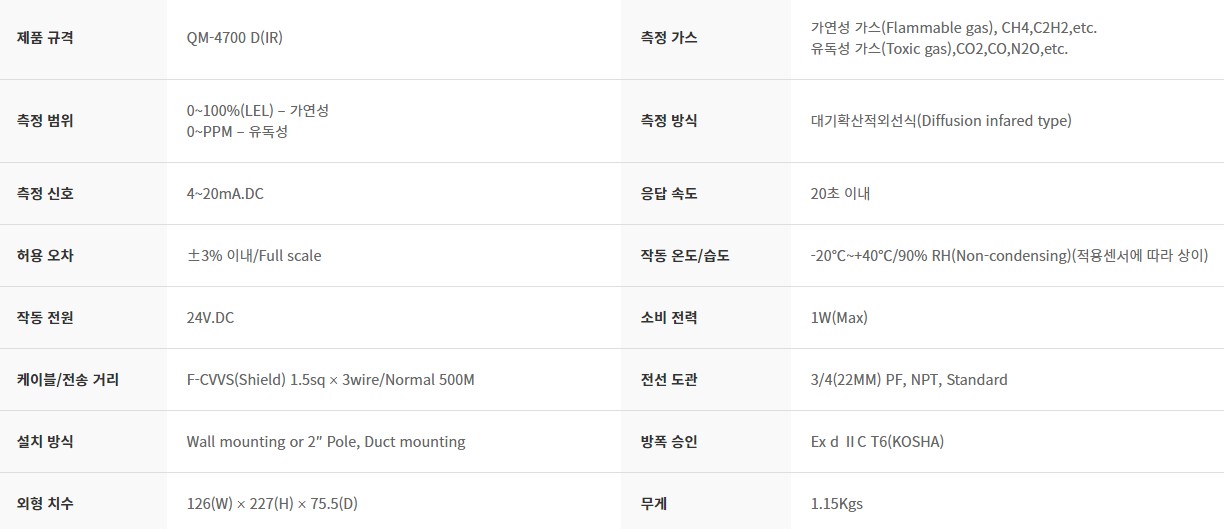This screenshot has height=529, width=1224.
Task: Select the 0~100%(LEL) range value
Action: (258, 111)
